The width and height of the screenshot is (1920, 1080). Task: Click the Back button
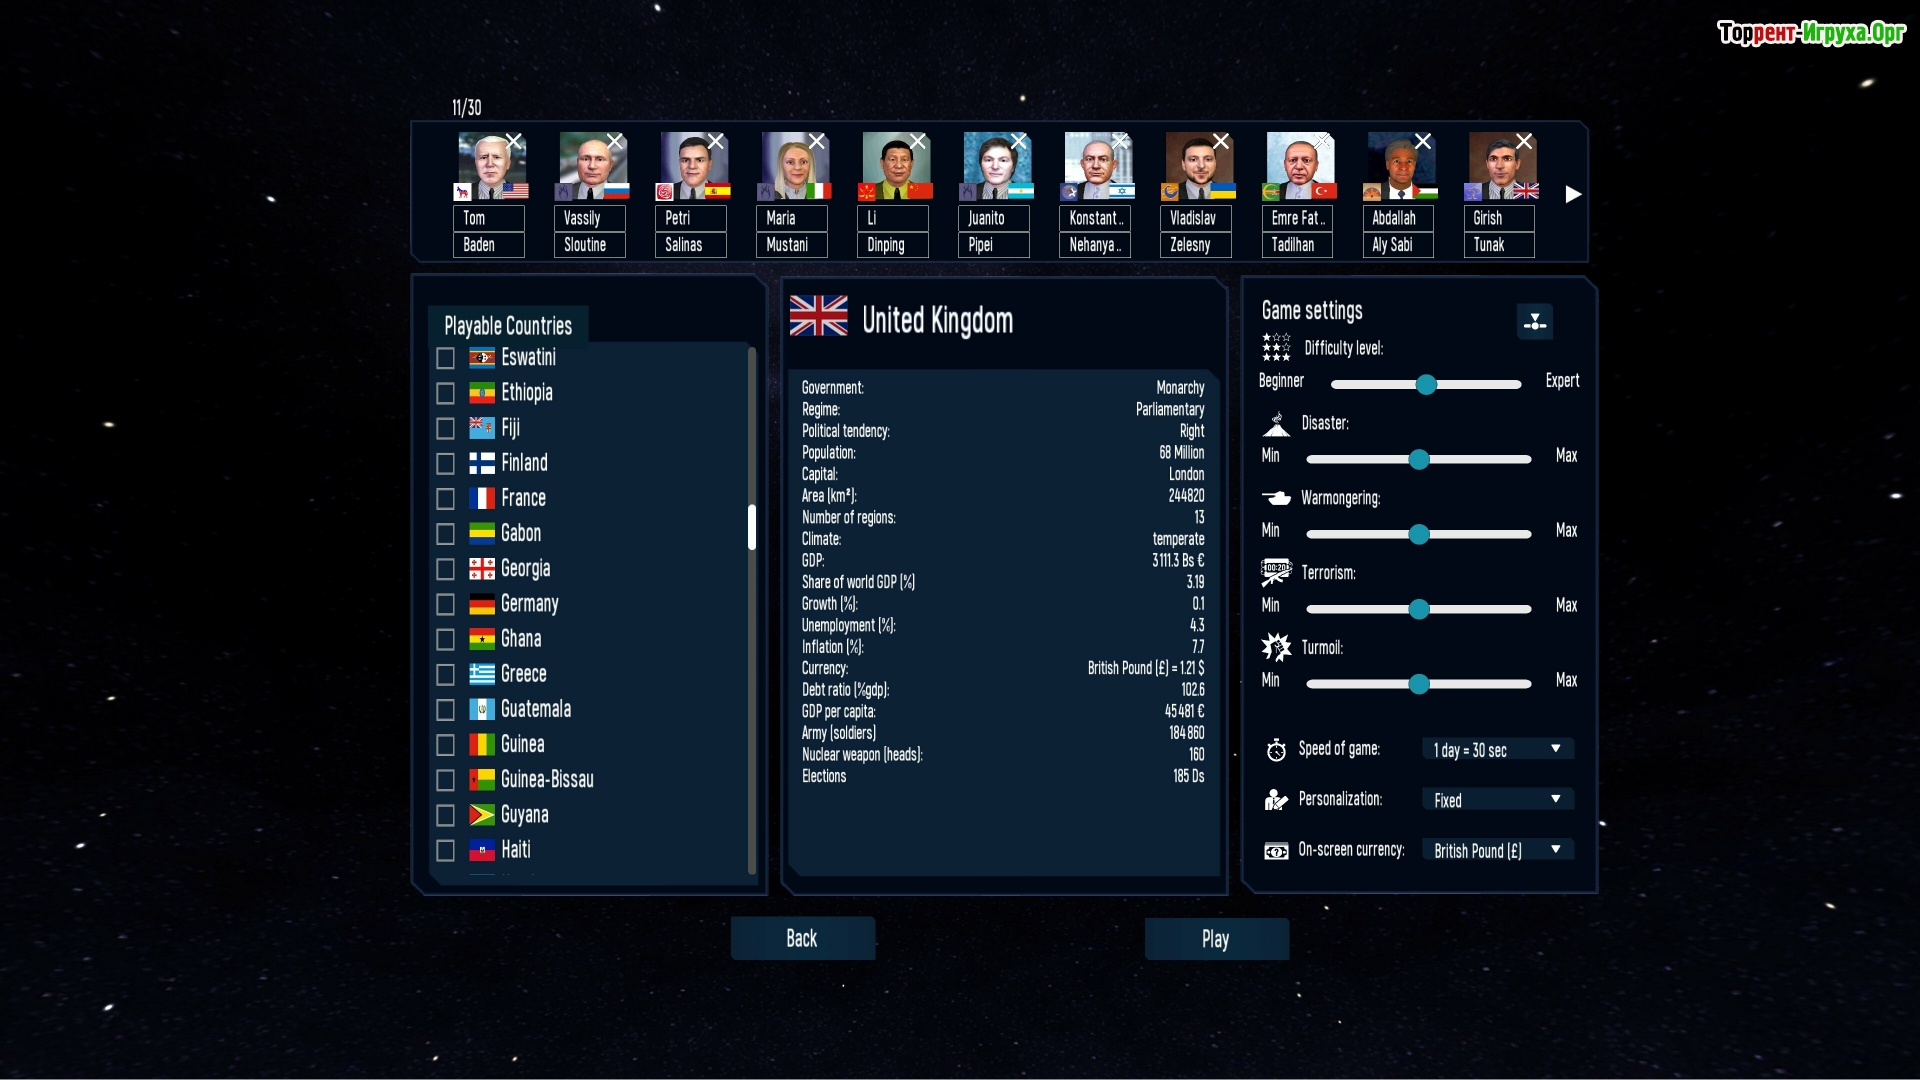coord(802,938)
